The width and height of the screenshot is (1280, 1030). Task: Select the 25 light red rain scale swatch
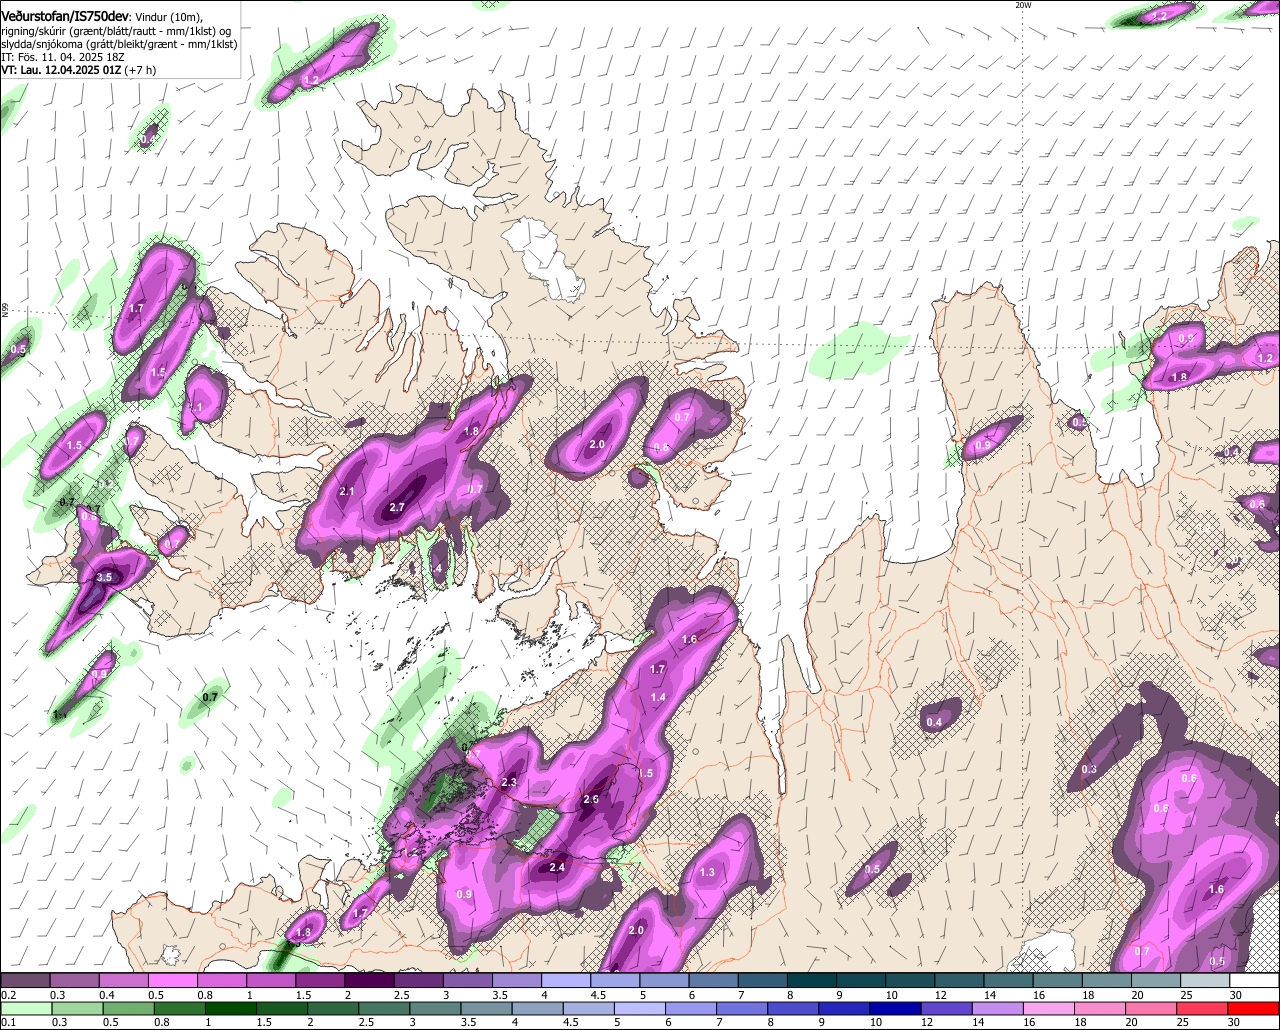[x=1204, y=1008]
